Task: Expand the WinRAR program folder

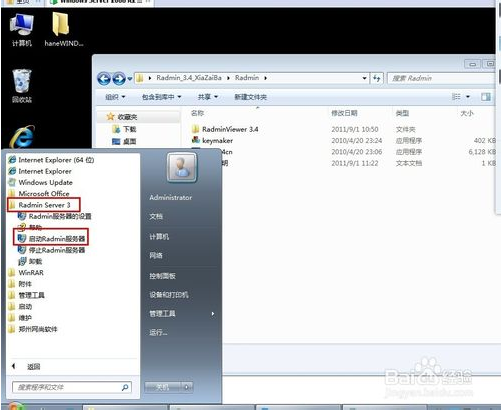Action: [26, 273]
